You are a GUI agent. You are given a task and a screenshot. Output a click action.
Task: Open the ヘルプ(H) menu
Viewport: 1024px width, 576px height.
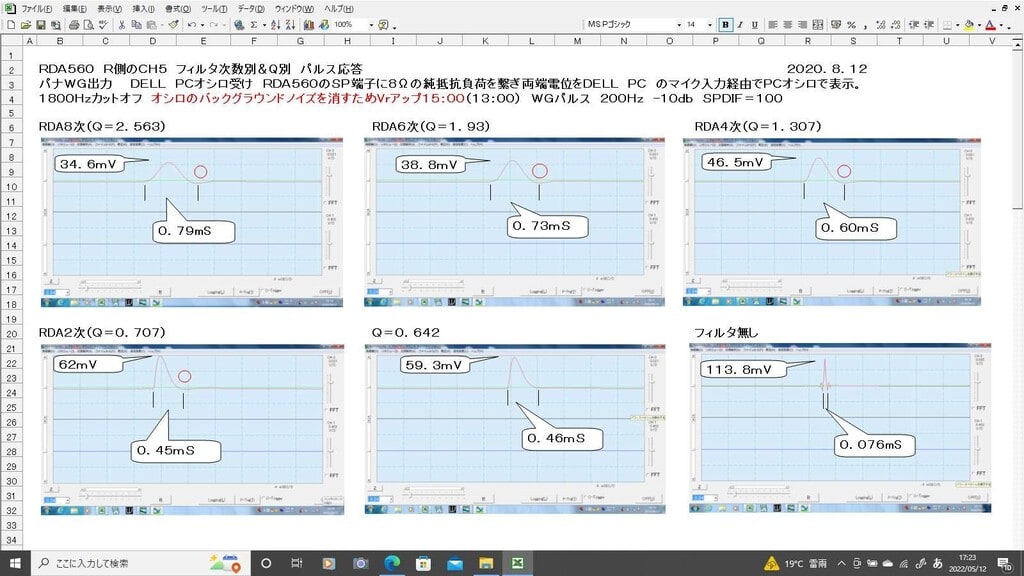339,8
